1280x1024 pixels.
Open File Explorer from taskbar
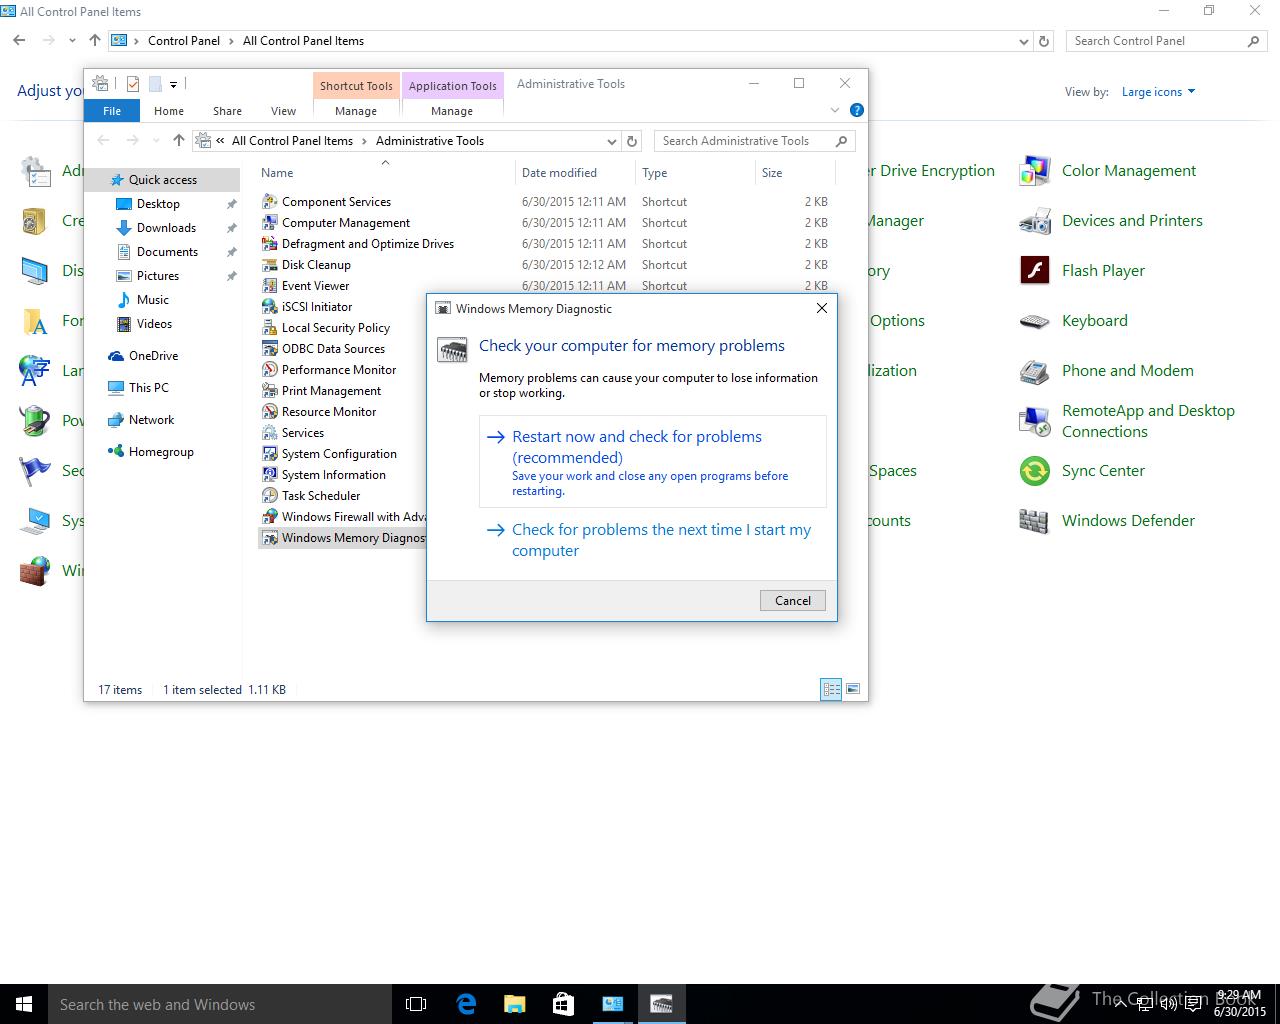coord(514,1004)
